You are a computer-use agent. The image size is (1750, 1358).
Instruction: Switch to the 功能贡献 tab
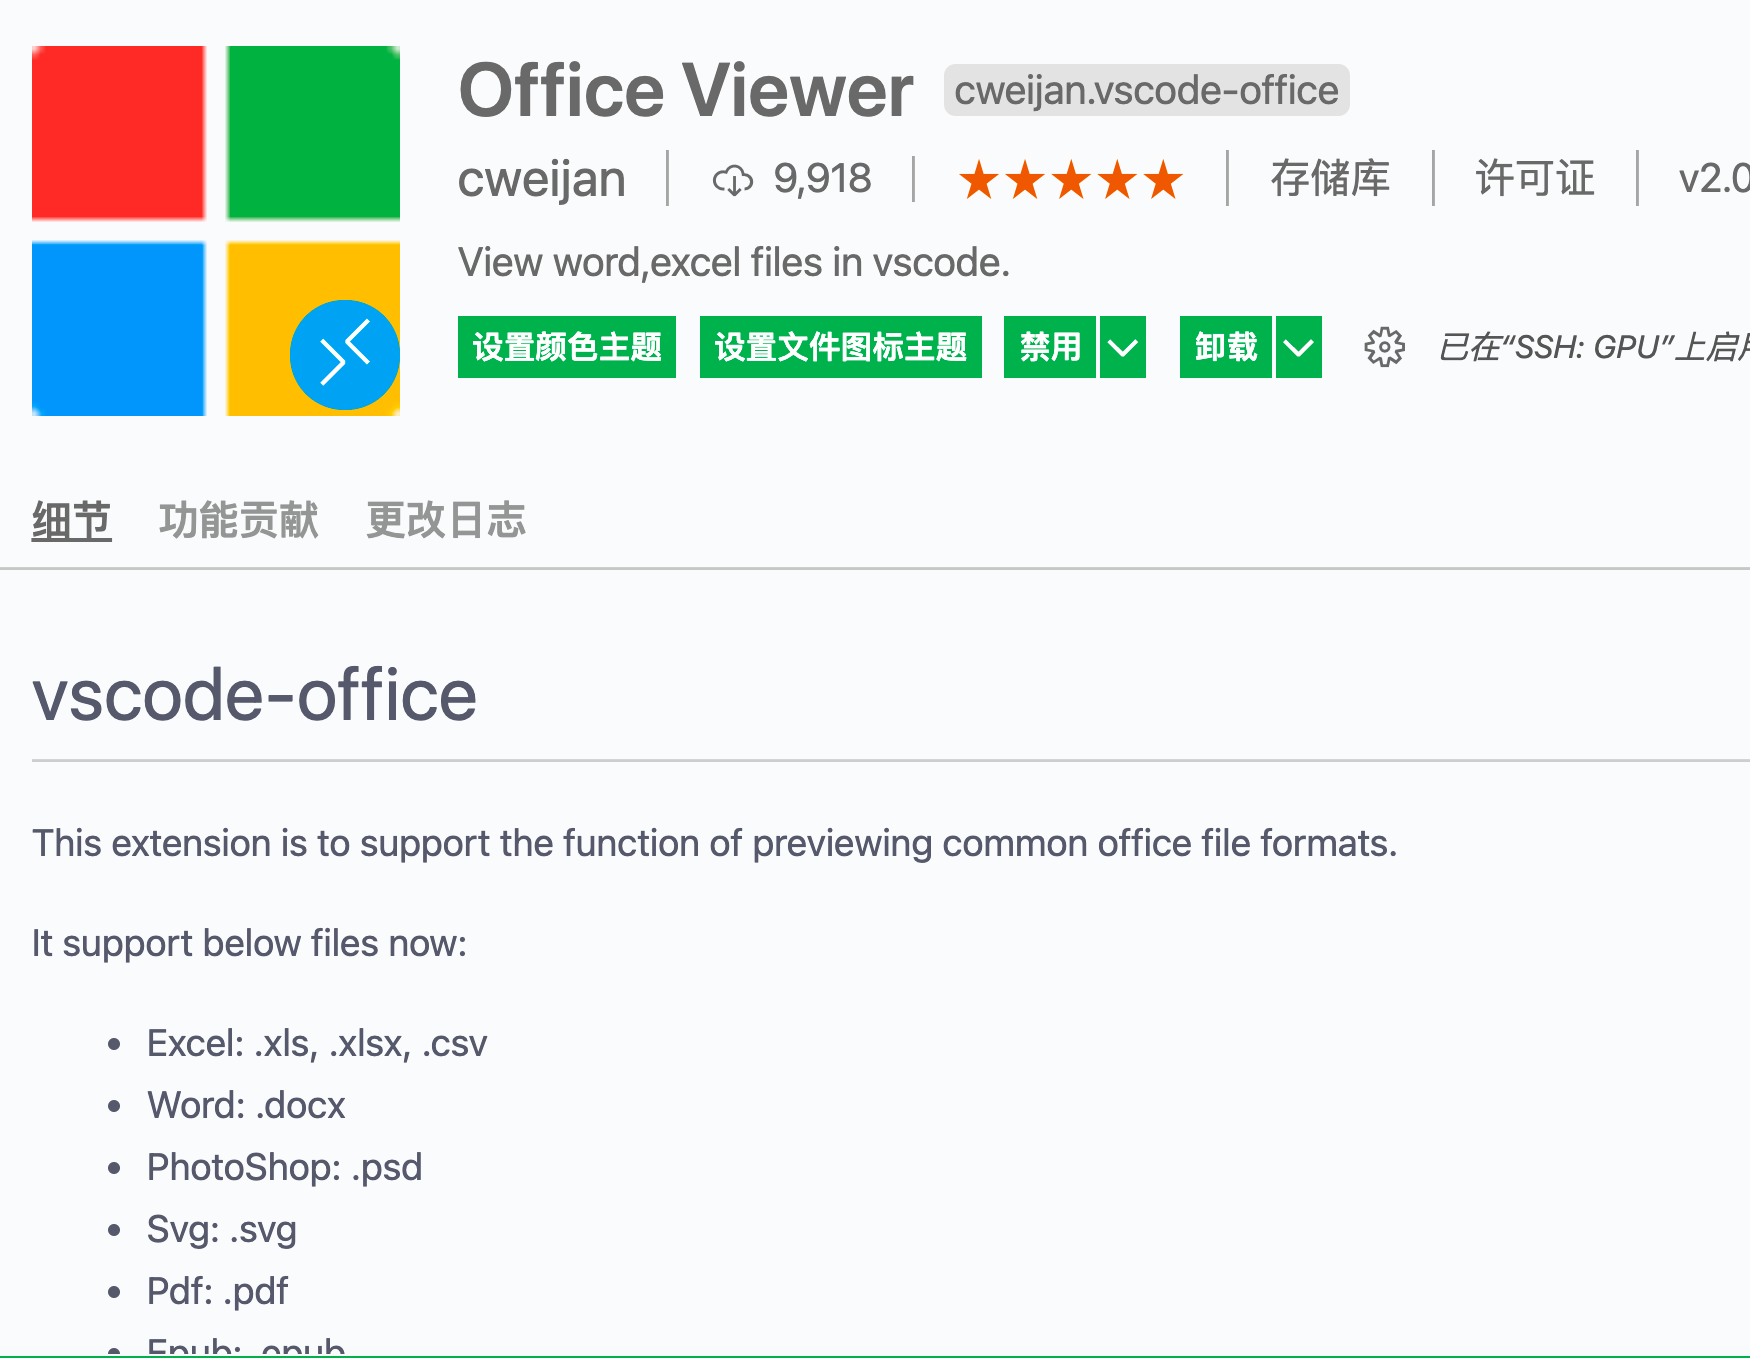[x=238, y=520]
